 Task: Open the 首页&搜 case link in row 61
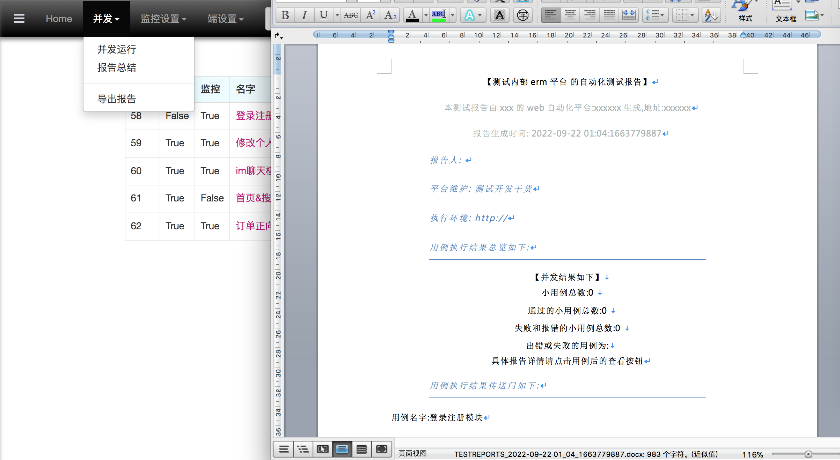[x=253, y=198]
